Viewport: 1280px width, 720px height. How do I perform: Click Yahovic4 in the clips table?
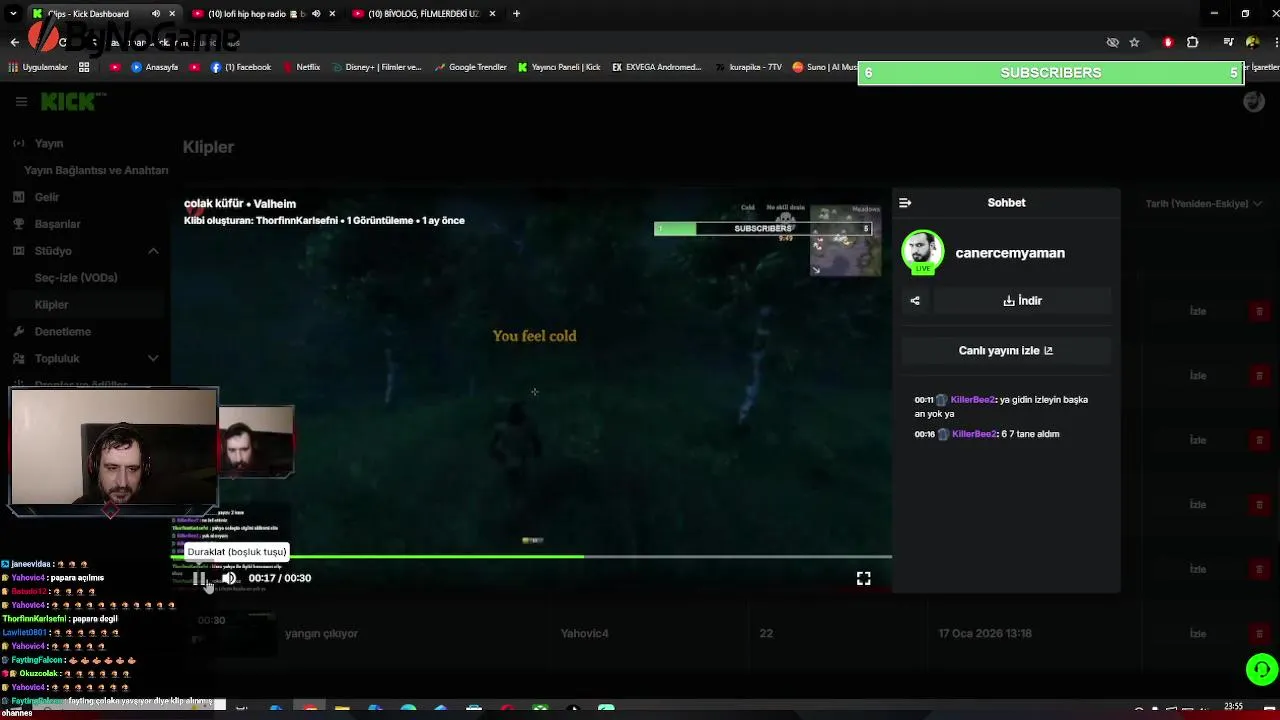(584, 634)
